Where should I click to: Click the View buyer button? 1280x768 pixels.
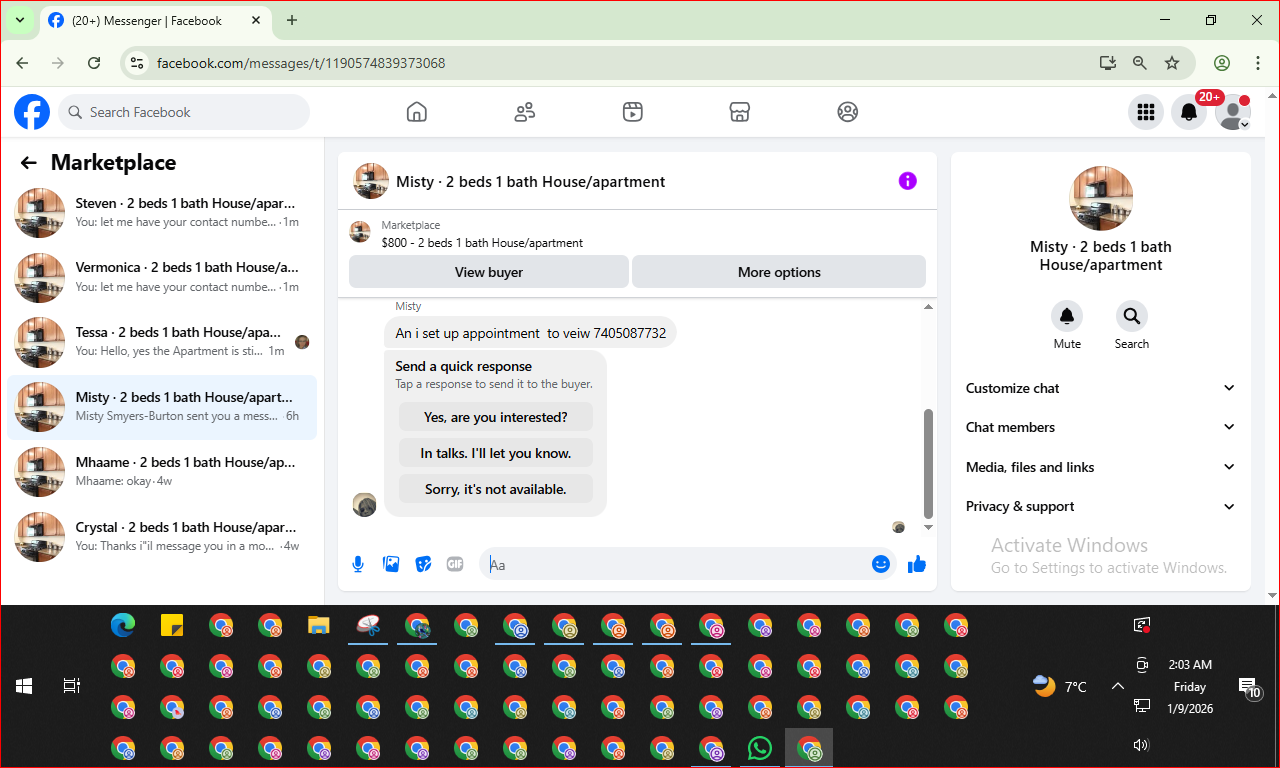click(x=489, y=272)
